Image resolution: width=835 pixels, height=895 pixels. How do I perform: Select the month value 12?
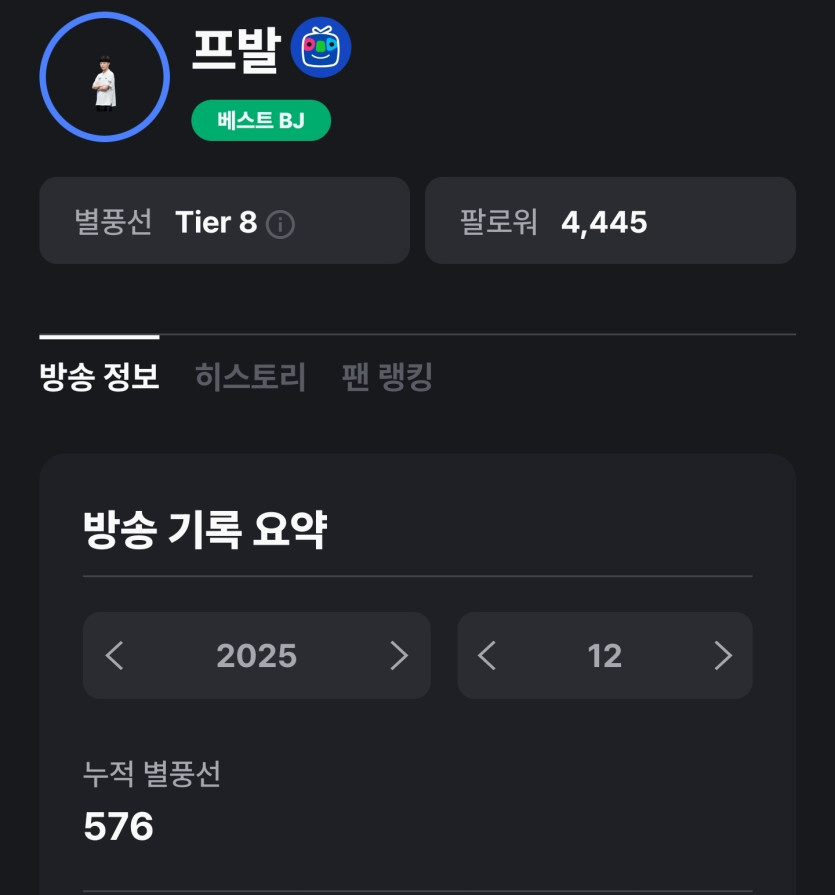pyautogui.click(x=604, y=656)
